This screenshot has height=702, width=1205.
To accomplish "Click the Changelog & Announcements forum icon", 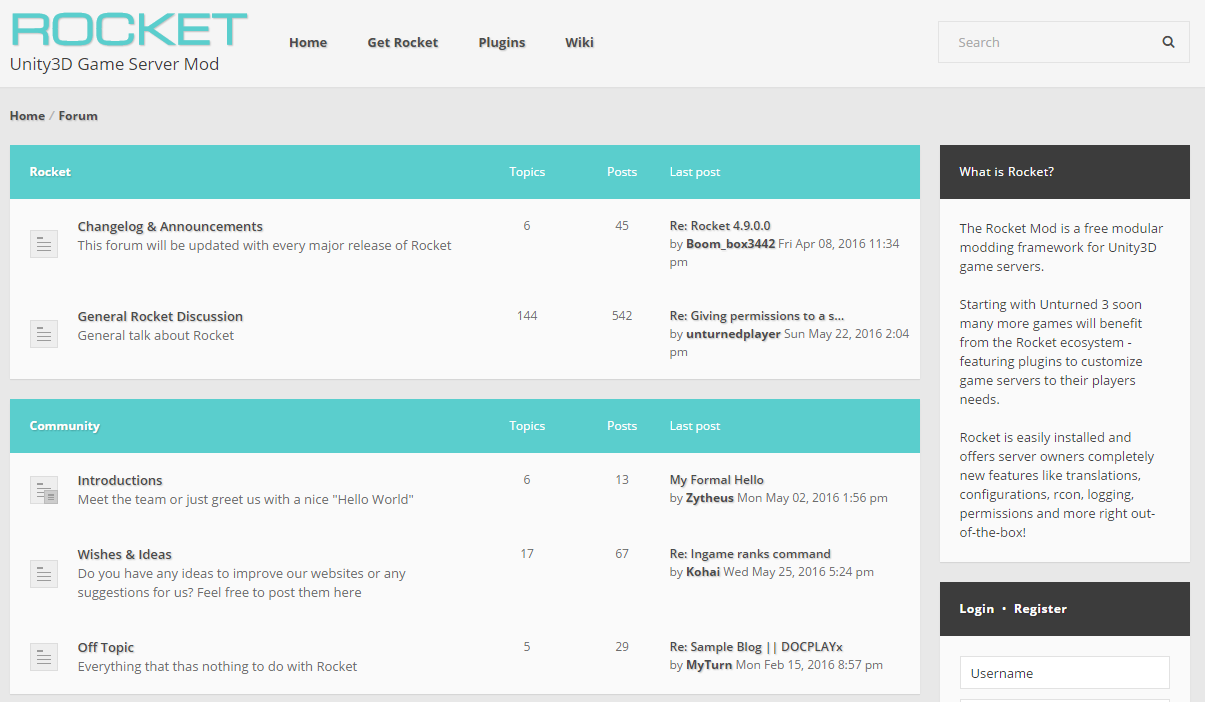I will click(x=44, y=244).
